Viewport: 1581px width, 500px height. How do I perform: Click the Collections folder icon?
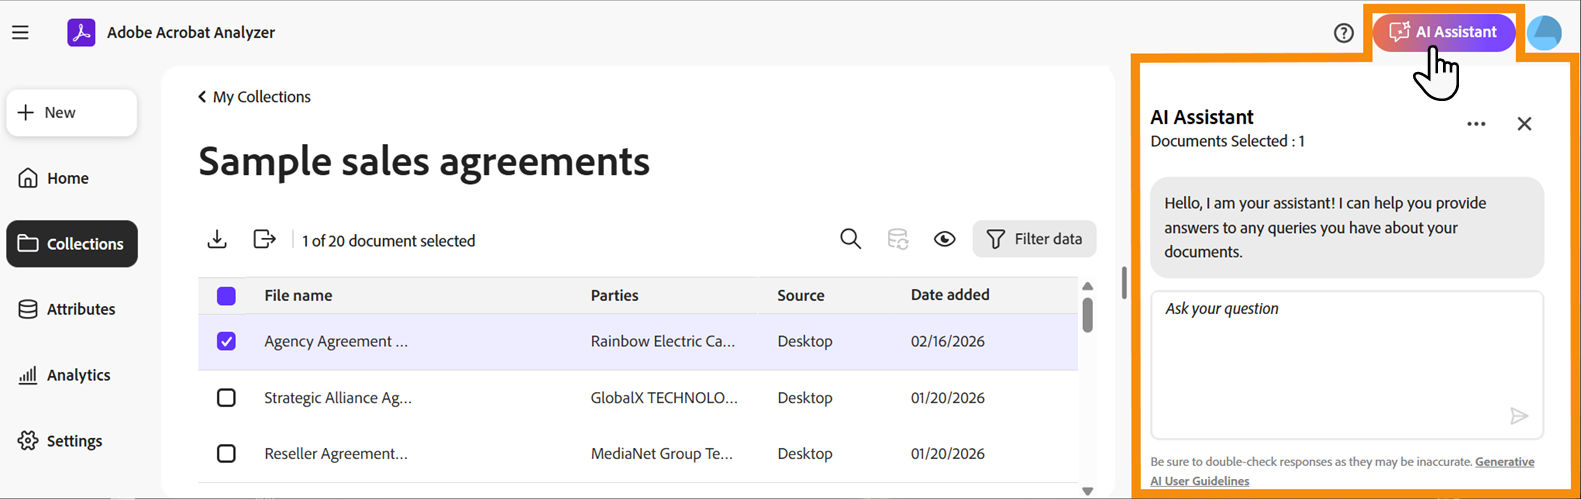[28, 244]
